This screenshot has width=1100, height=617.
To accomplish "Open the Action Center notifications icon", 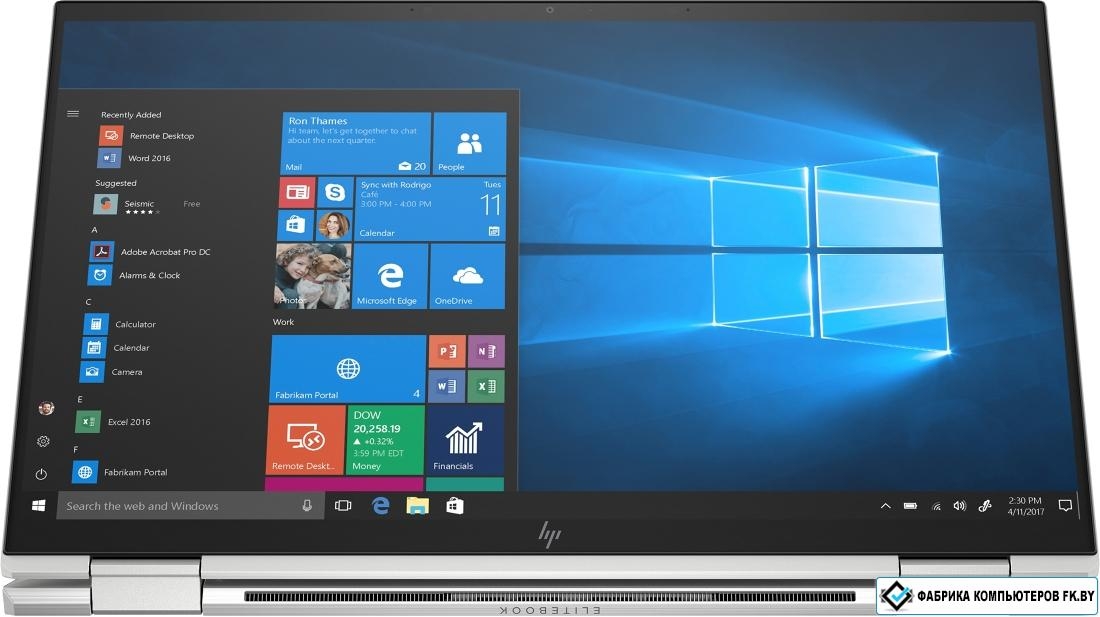I will [1065, 506].
